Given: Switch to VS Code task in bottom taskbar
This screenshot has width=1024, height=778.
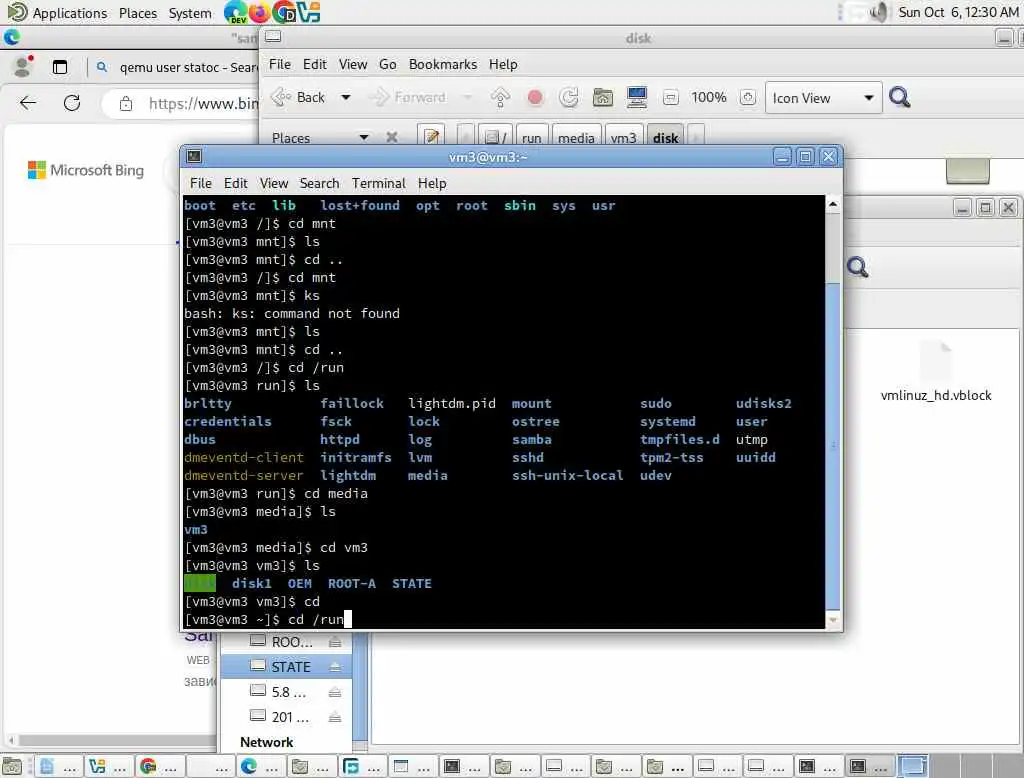Looking at the screenshot, I should tap(108, 766).
